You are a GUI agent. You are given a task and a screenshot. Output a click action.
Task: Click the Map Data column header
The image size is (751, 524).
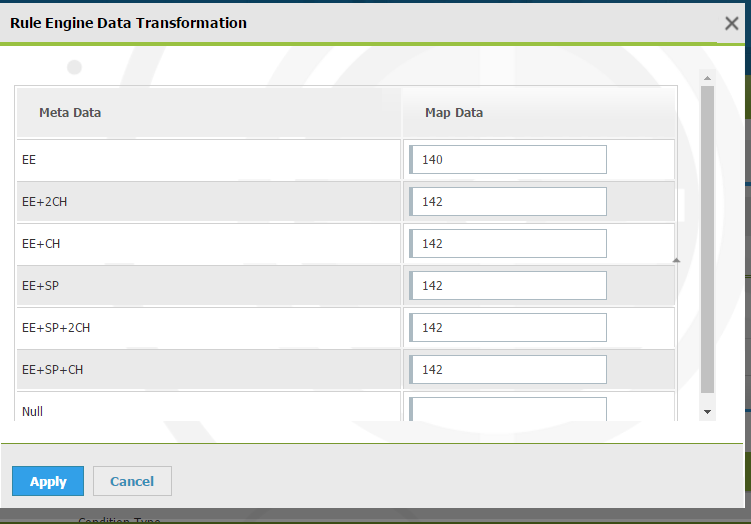(454, 113)
